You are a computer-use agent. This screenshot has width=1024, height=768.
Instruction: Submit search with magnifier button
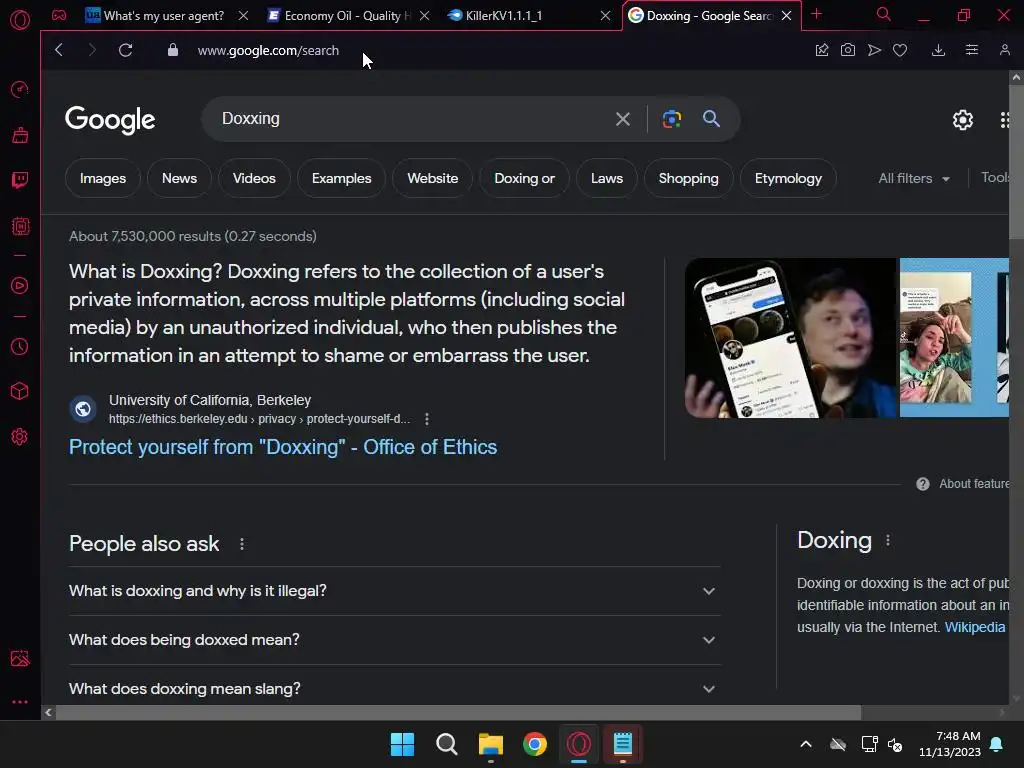pyautogui.click(x=711, y=119)
